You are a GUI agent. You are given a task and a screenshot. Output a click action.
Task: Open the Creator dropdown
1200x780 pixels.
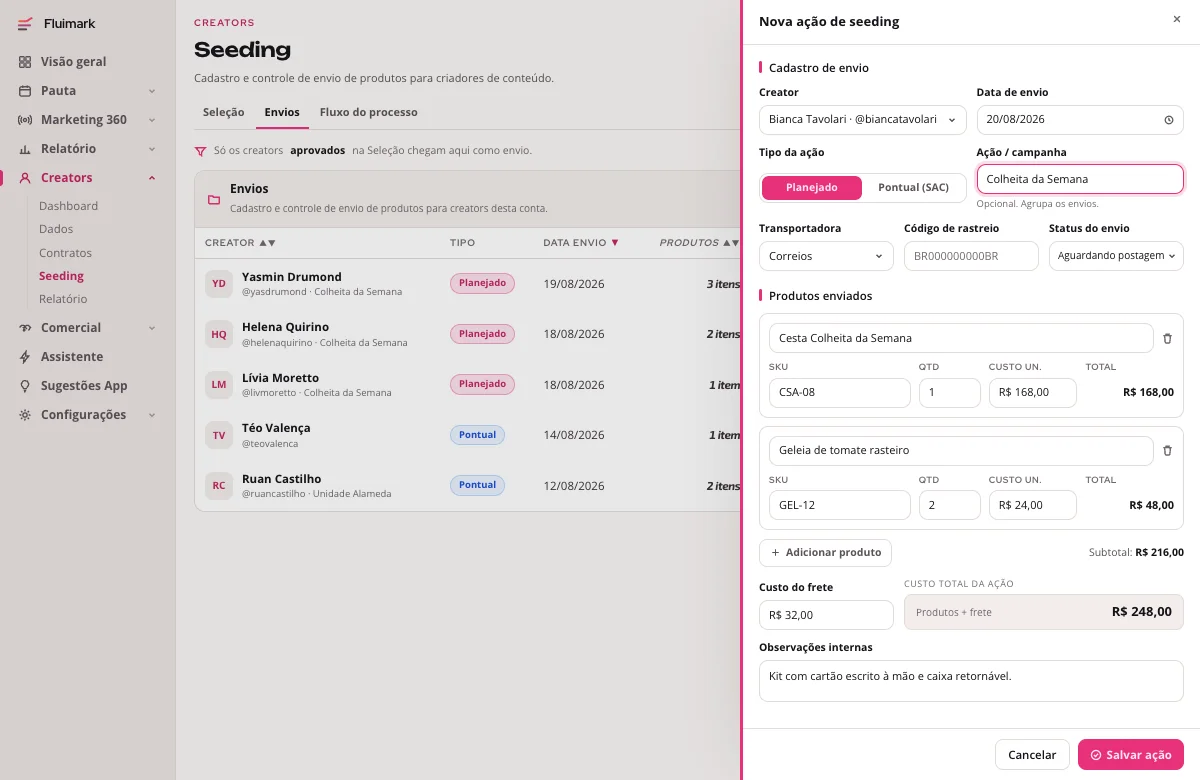tap(863, 120)
